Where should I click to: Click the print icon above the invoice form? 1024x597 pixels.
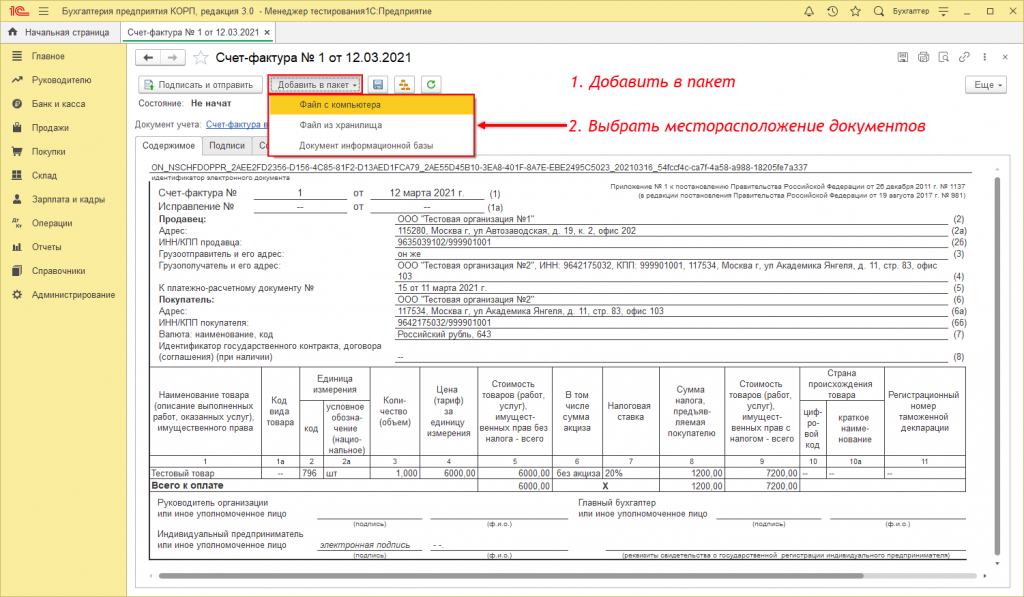923,57
